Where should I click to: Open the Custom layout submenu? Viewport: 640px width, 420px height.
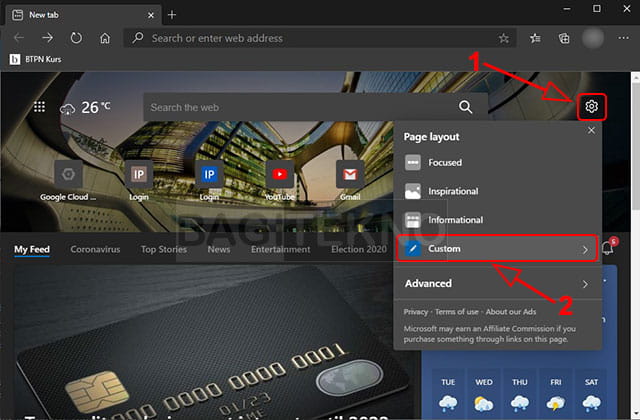coord(497,249)
